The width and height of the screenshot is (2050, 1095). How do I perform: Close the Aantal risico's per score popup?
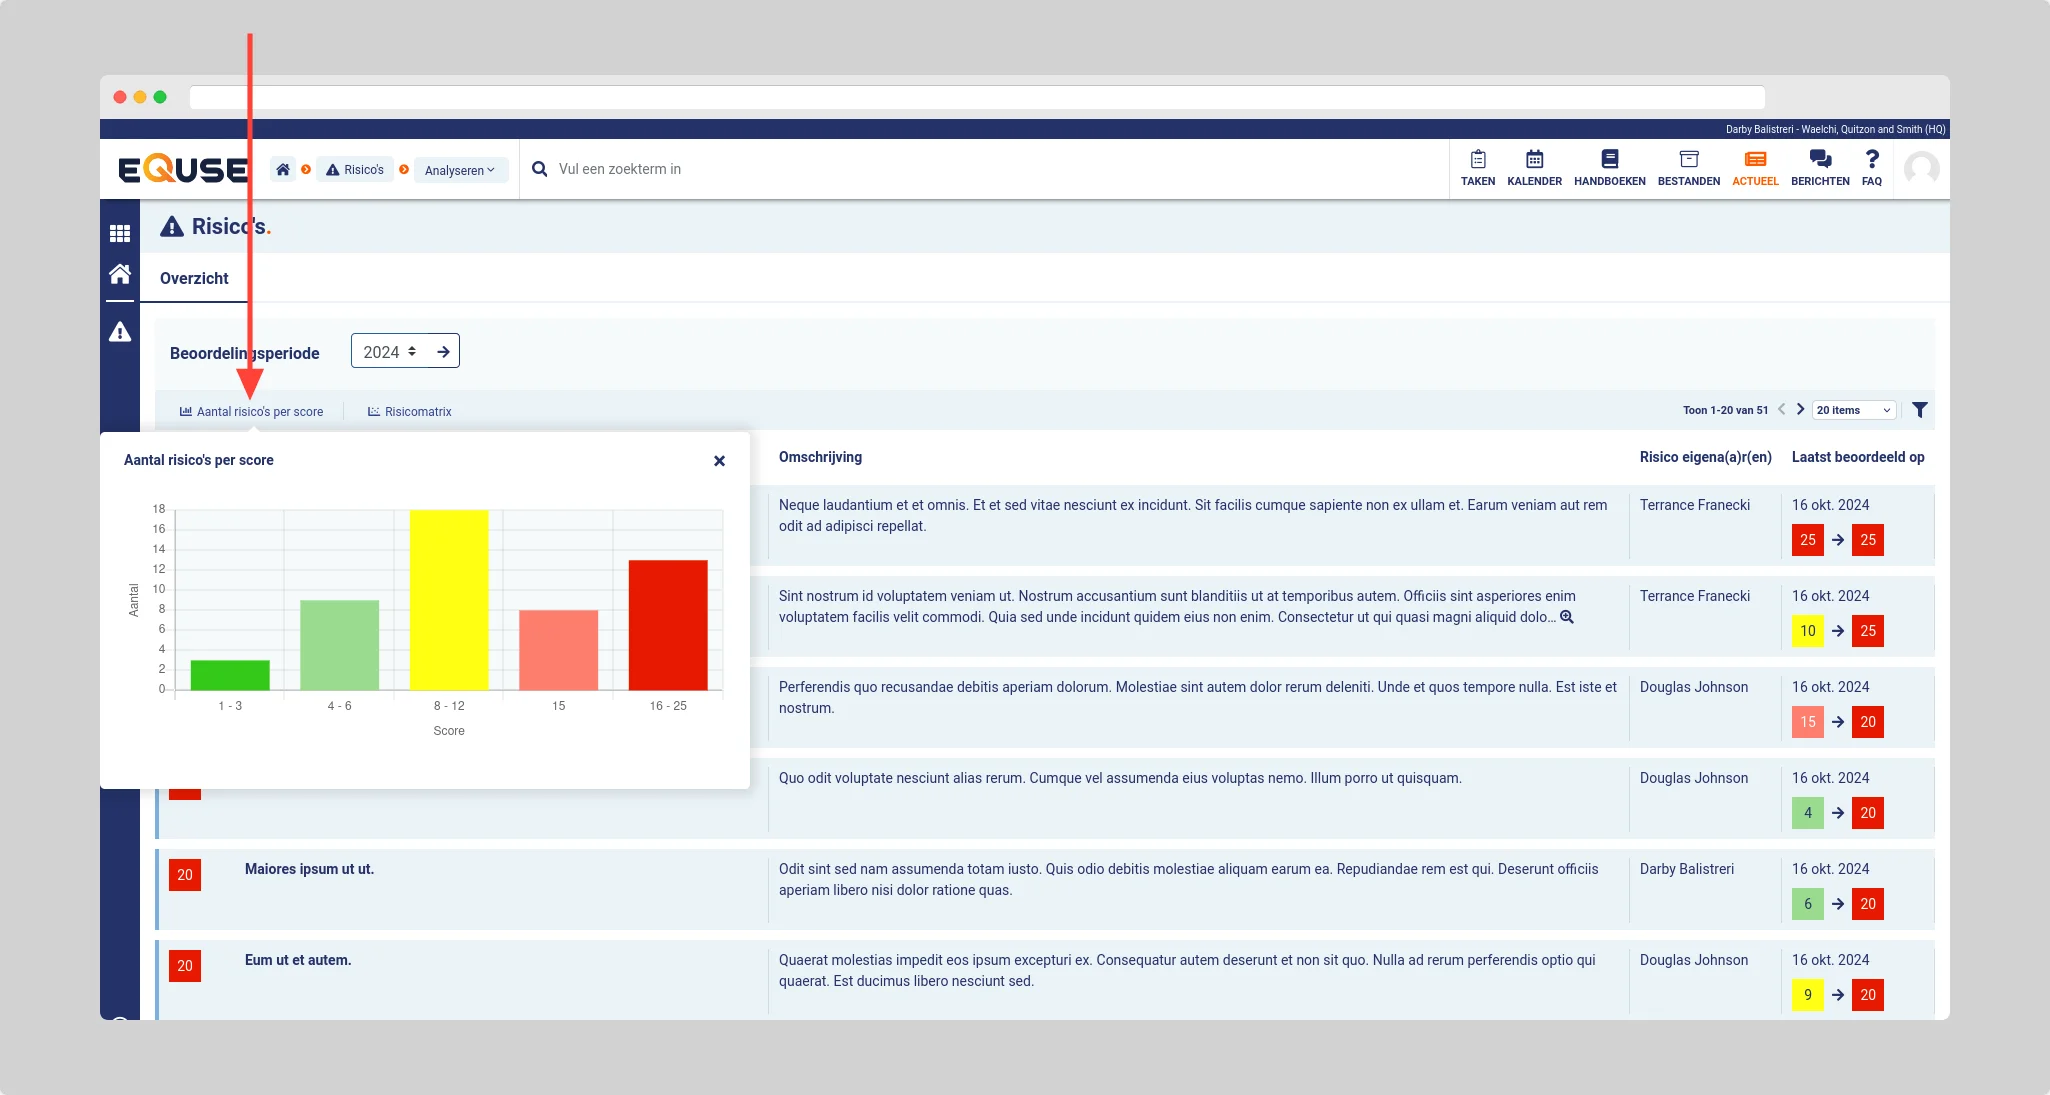719,461
